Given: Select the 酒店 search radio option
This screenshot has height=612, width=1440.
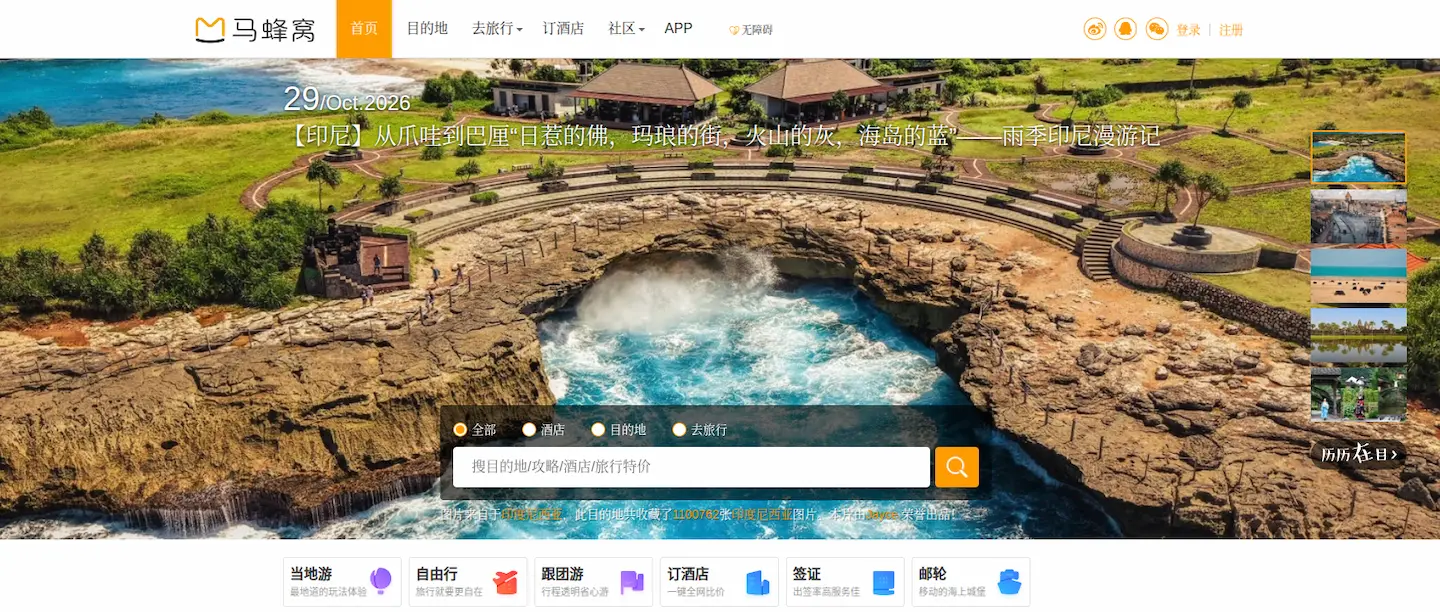Looking at the screenshot, I should point(529,429).
